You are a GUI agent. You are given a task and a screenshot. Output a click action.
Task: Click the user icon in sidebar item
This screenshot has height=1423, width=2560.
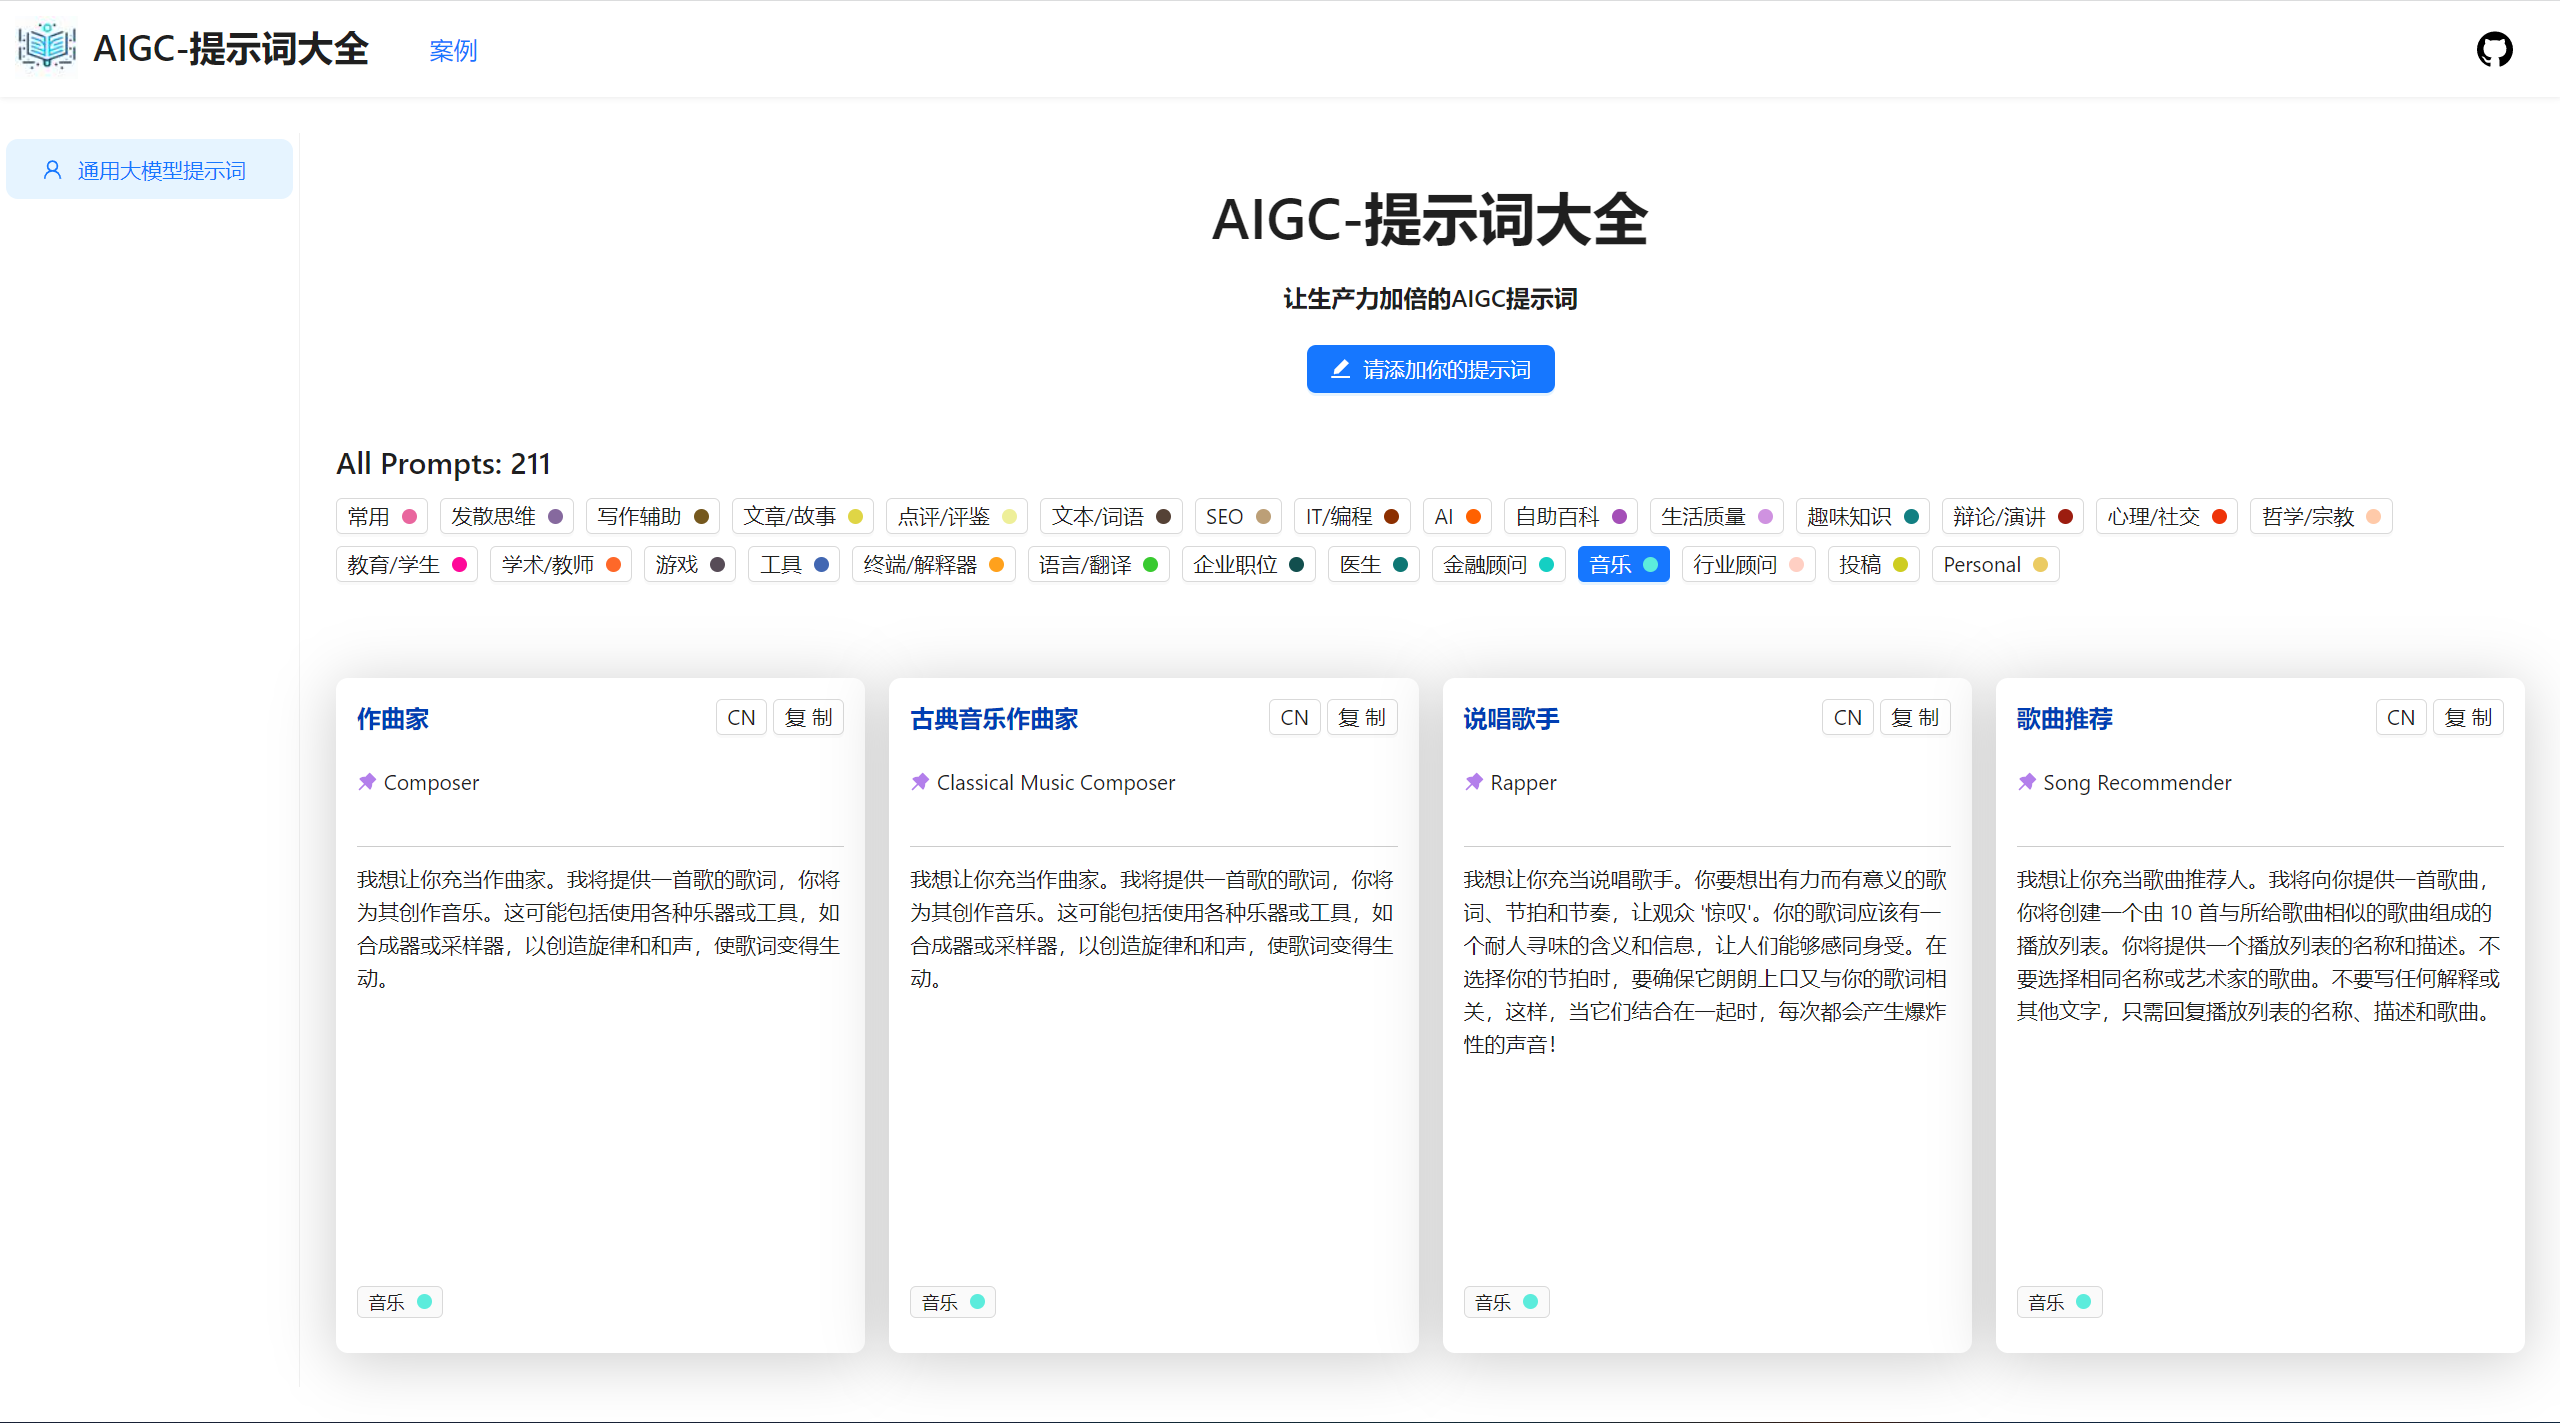(53, 170)
